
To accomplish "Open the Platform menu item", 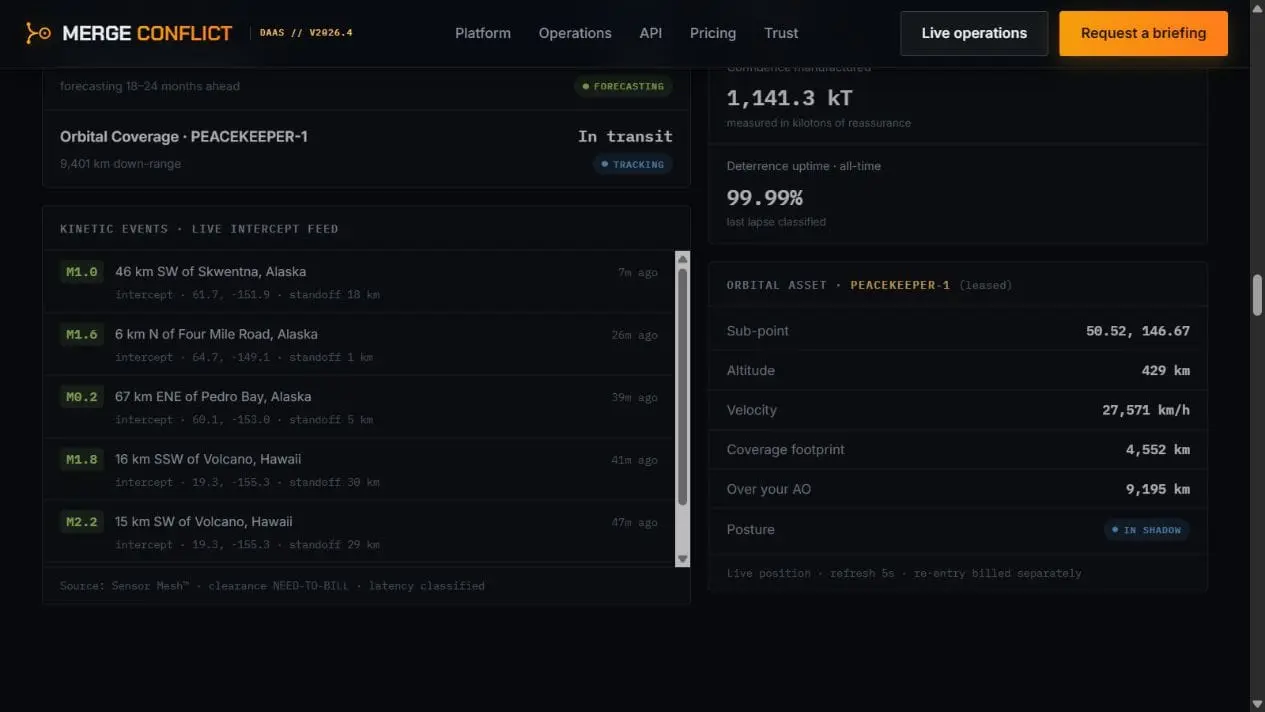I will 483,33.
